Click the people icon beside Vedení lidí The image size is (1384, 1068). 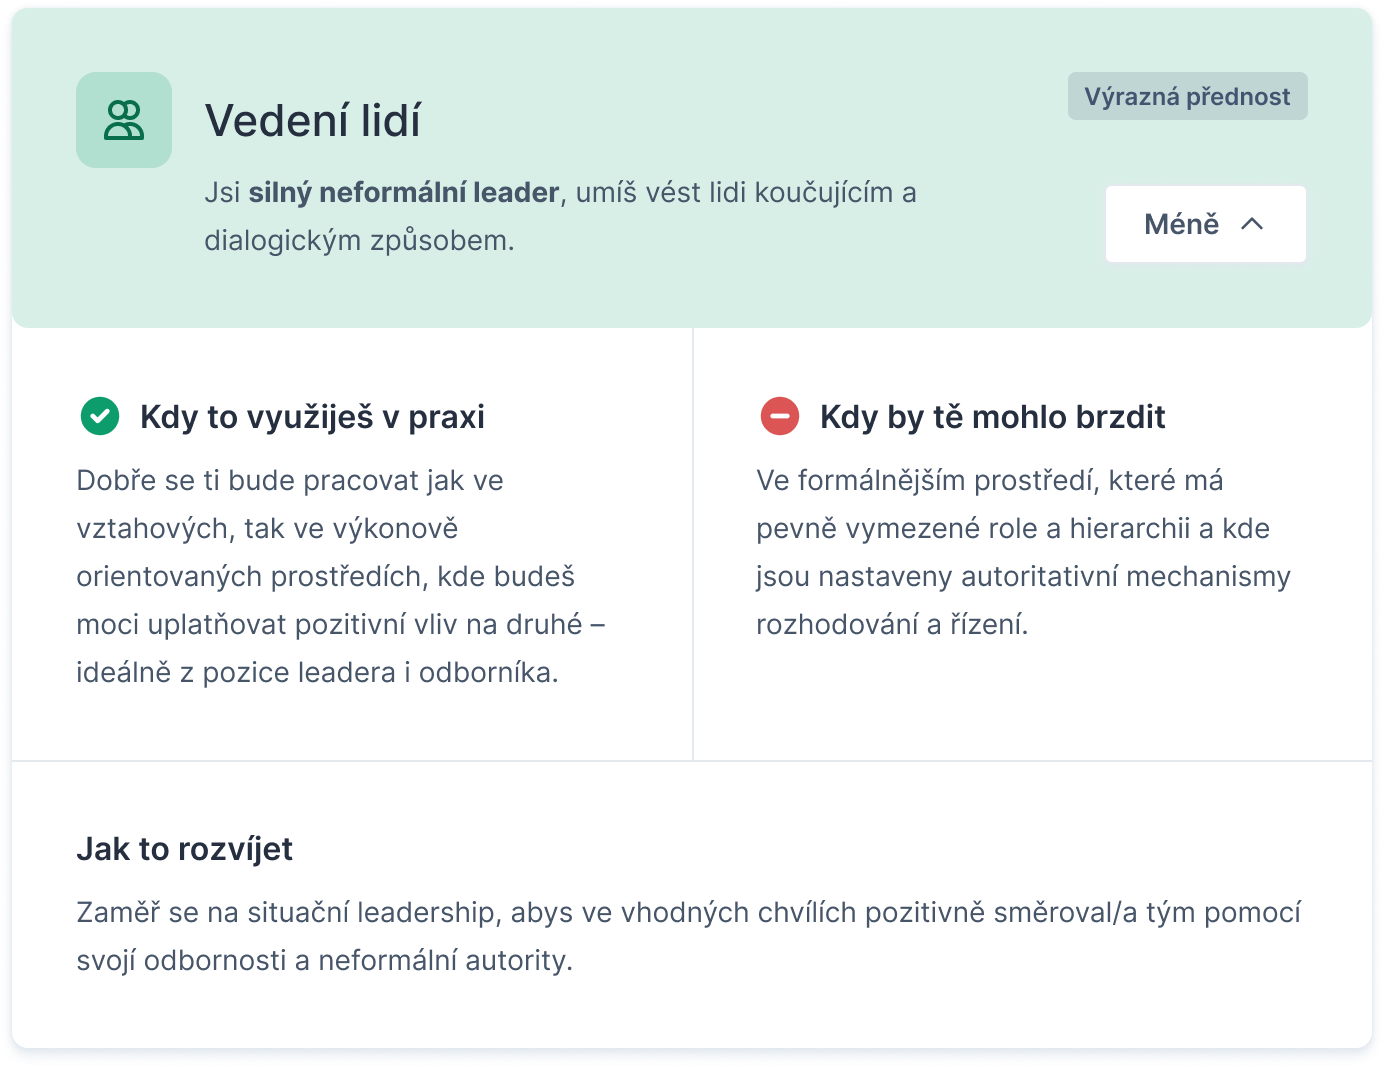[x=124, y=120]
